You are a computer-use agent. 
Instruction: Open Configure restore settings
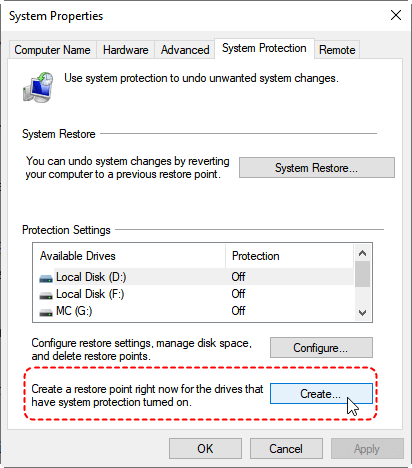(x=321, y=348)
